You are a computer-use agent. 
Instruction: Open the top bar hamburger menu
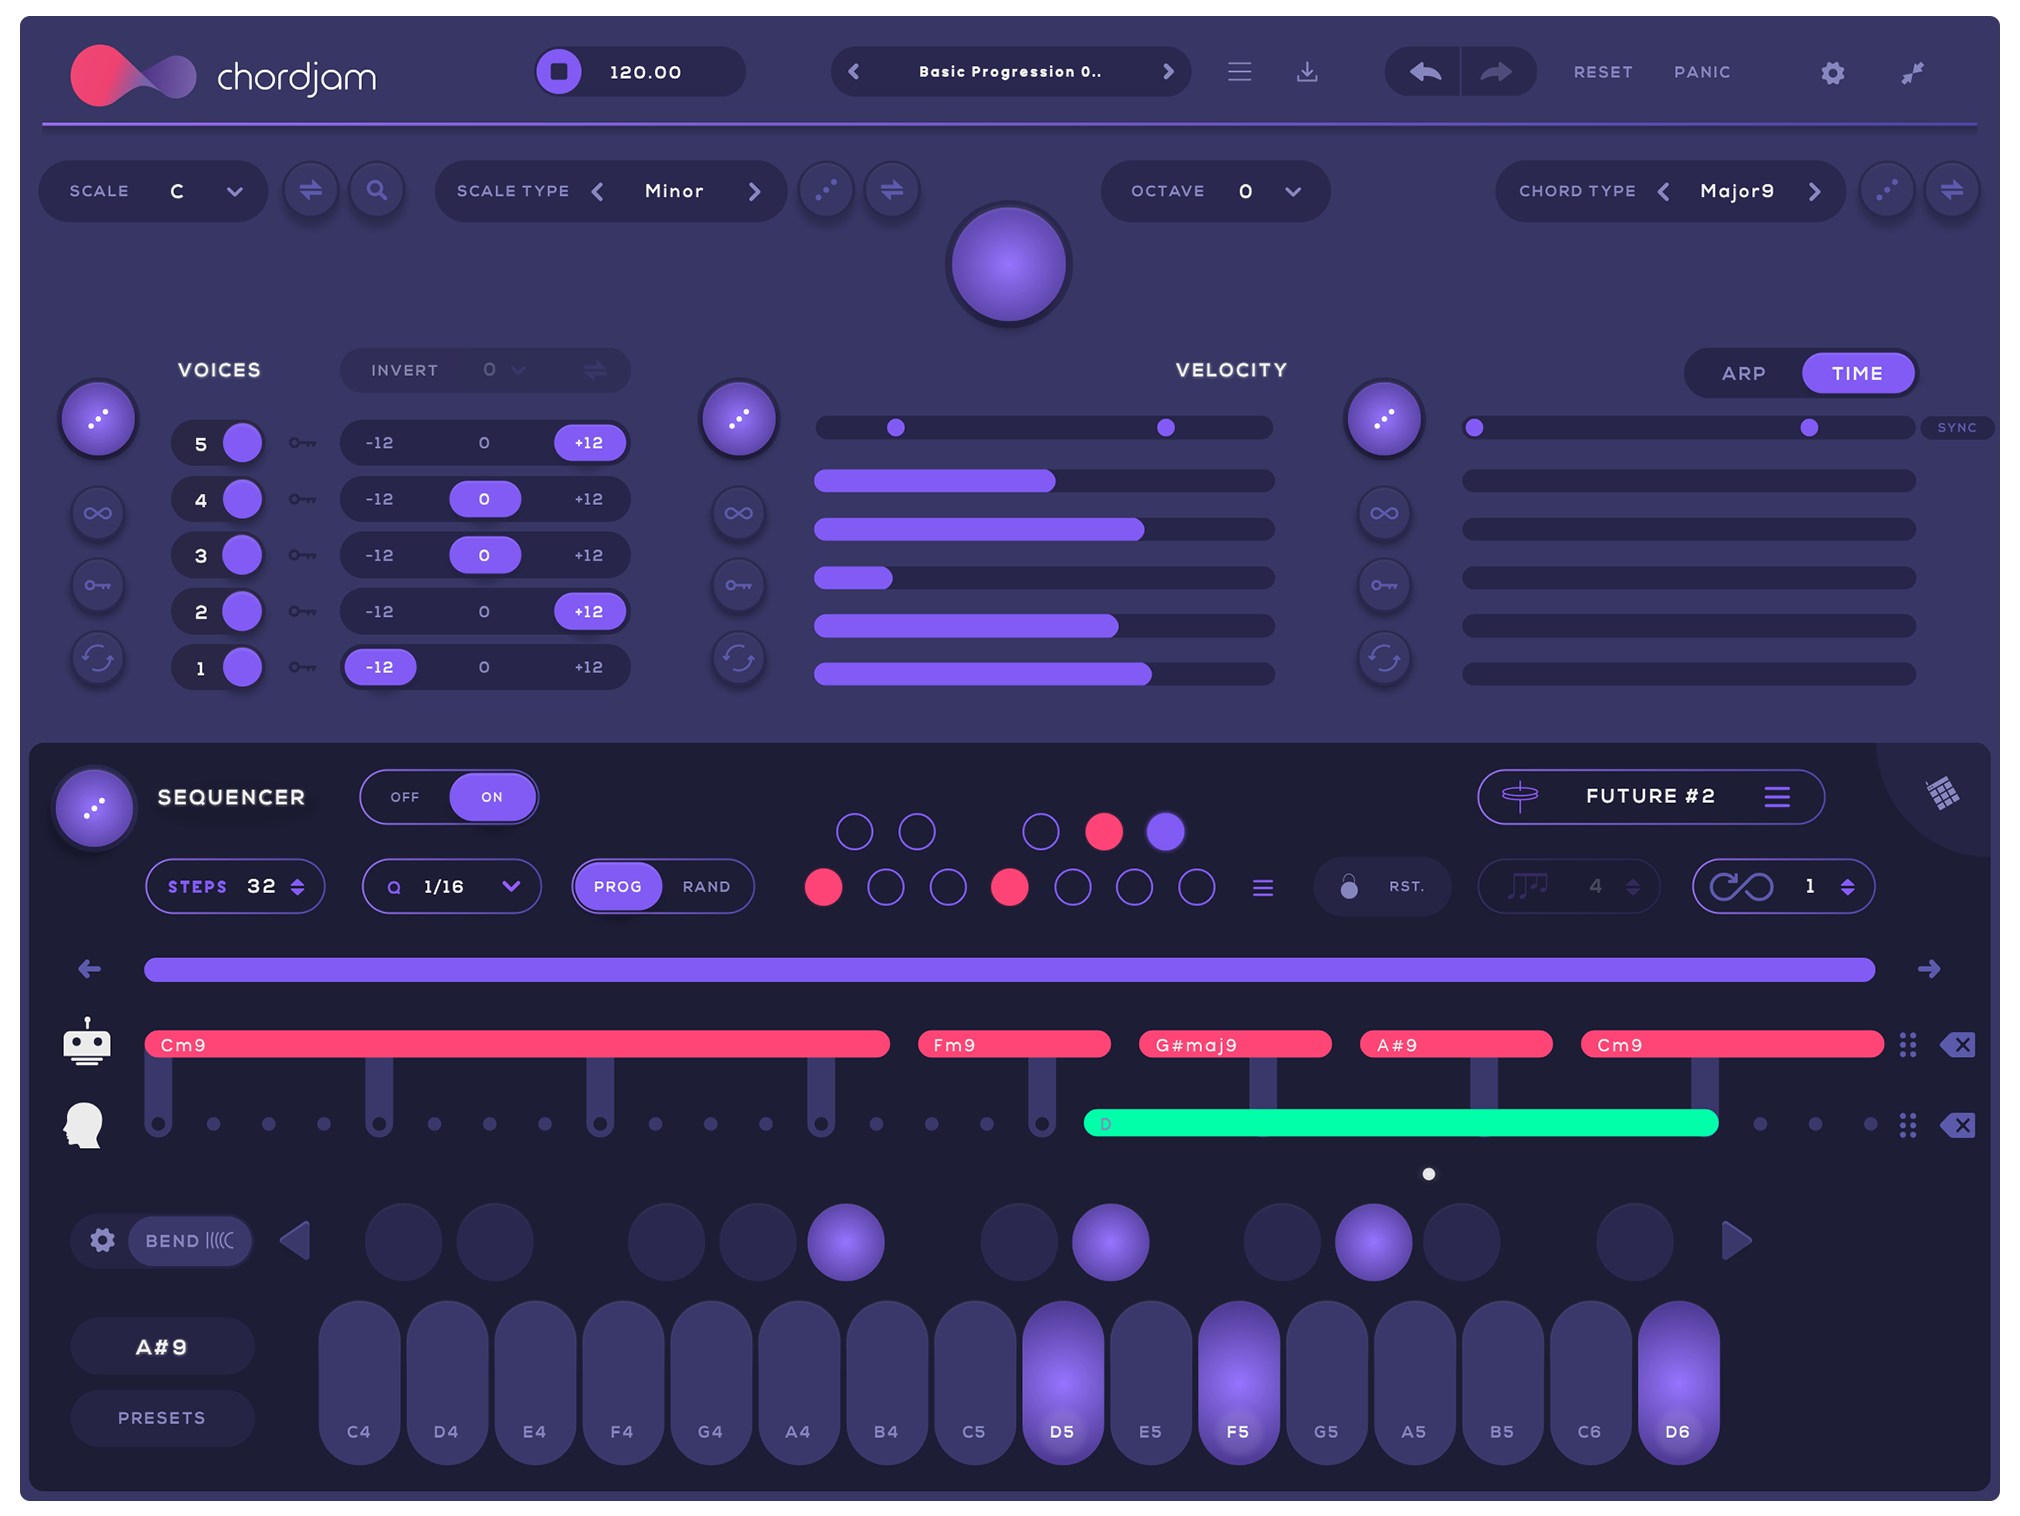click(1239, 71)
